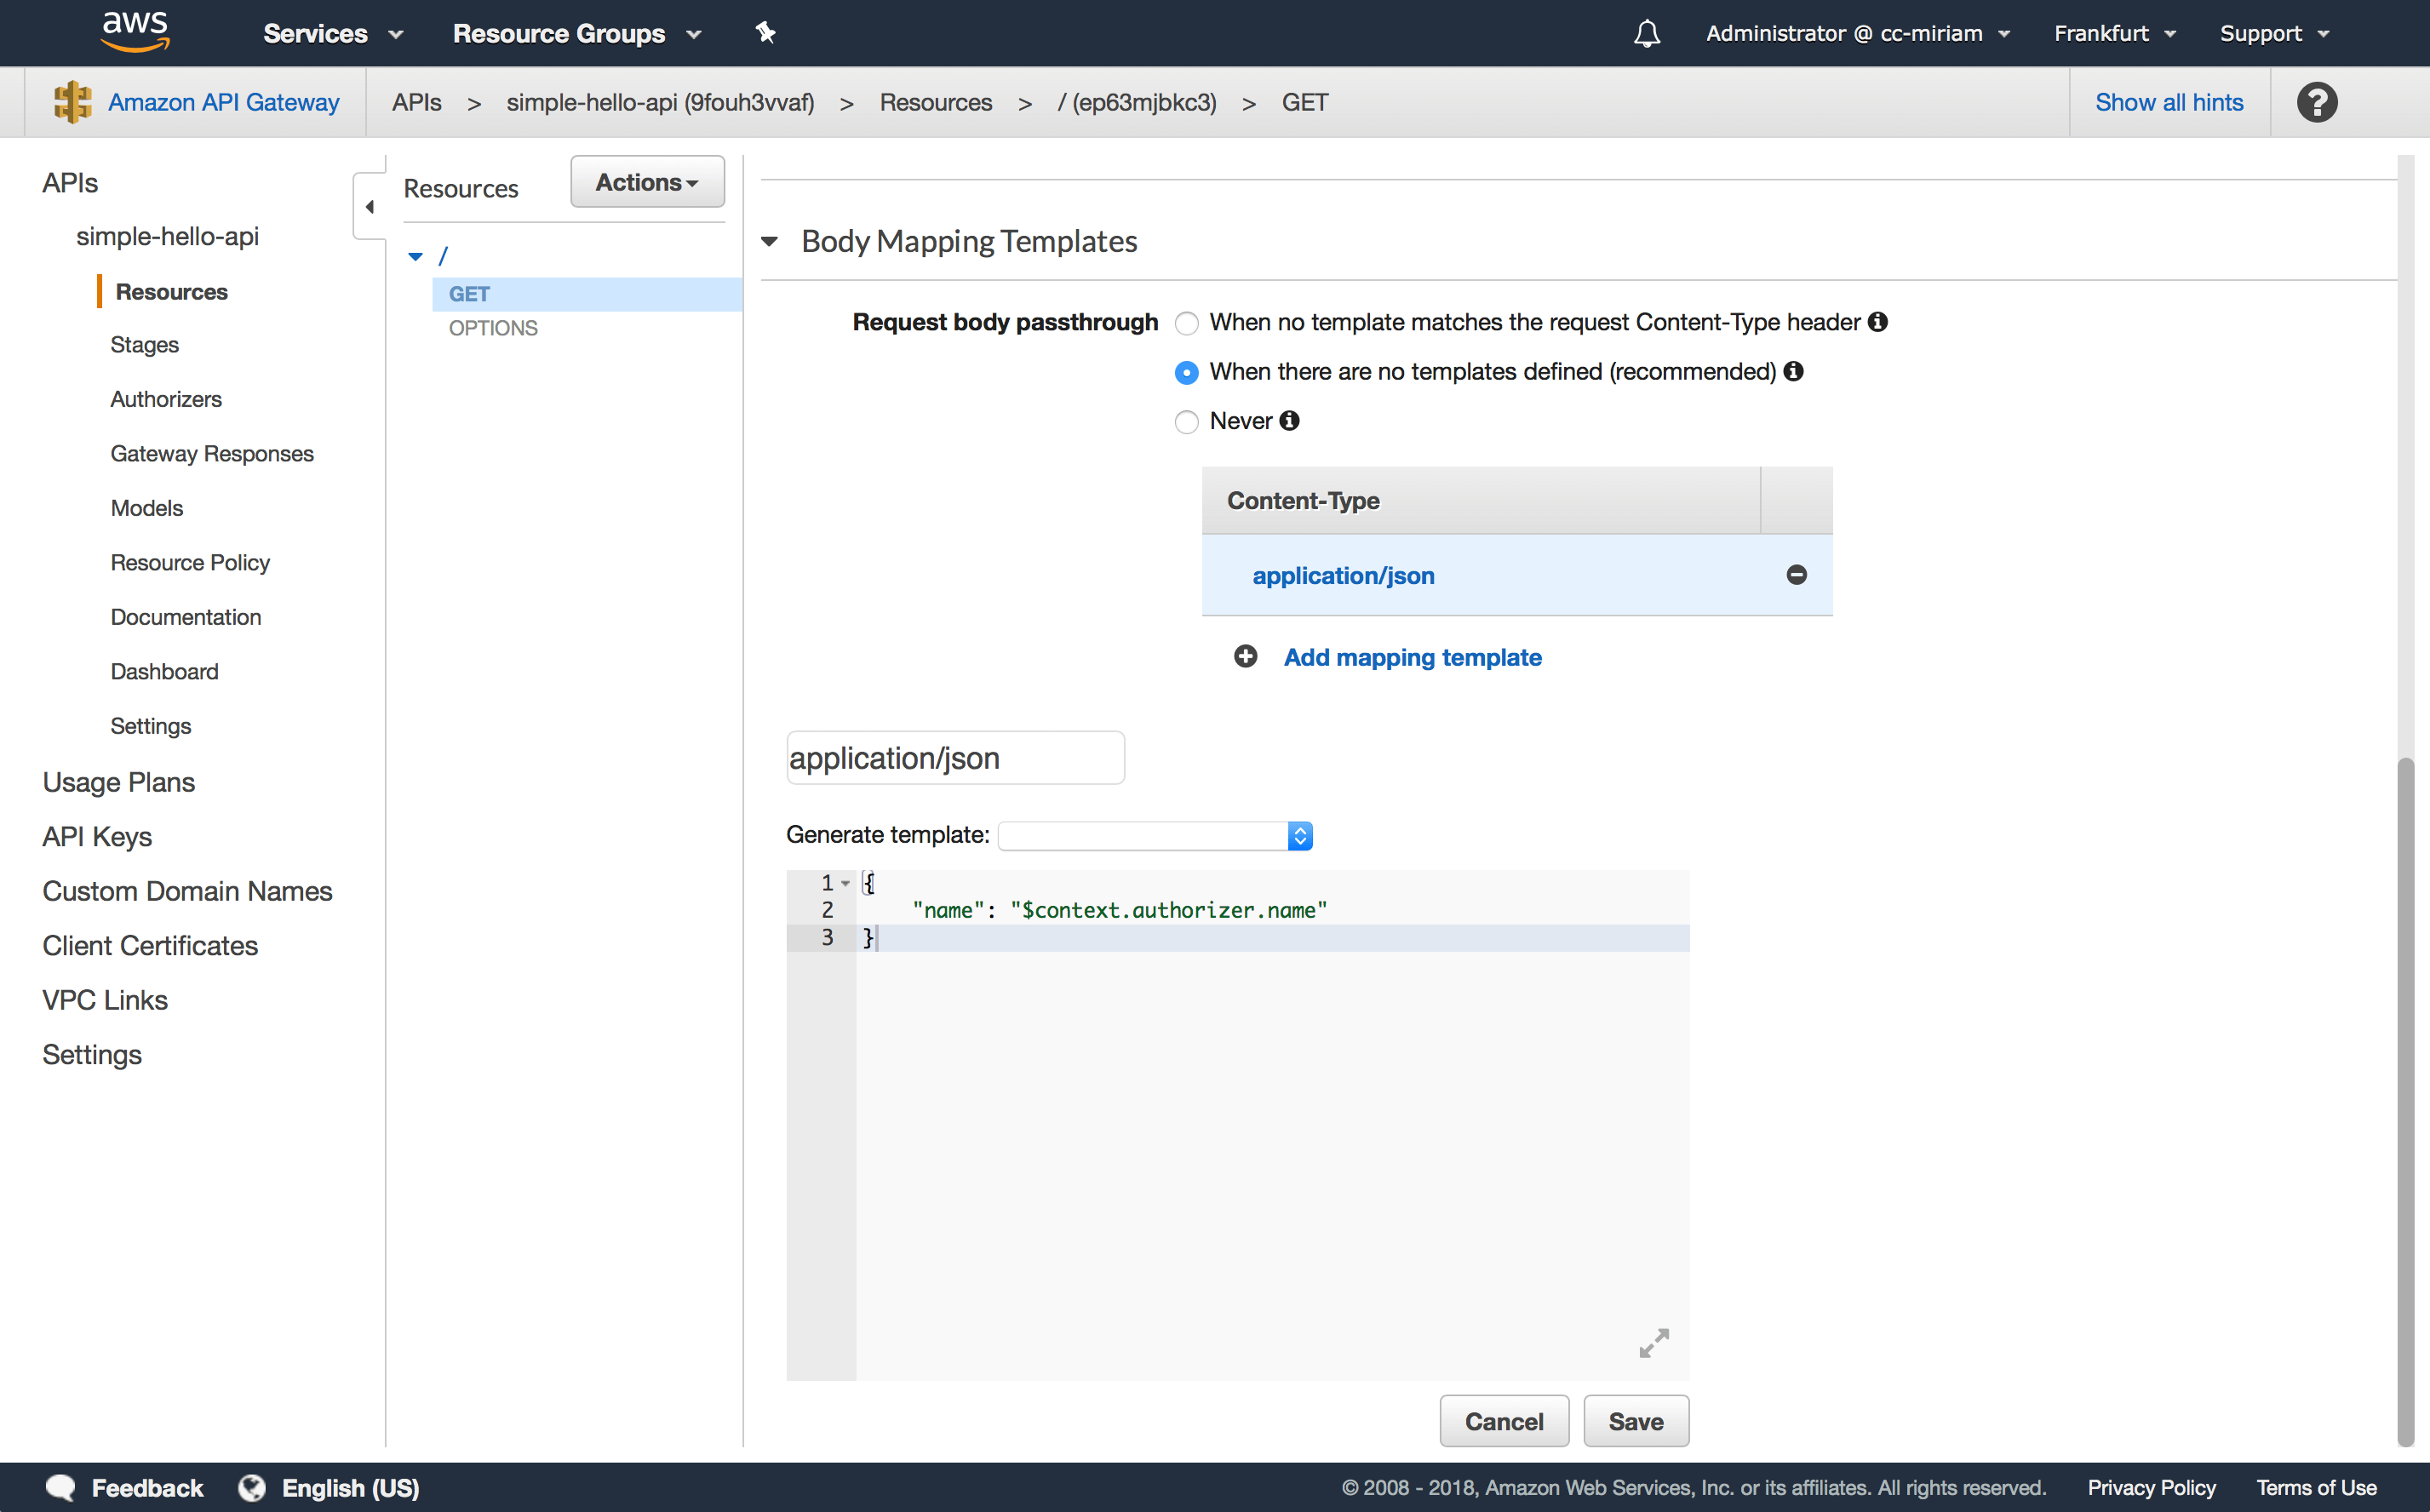This screenshot has width=2430, height=1512.
Task: Select the Never passthrough radio button
Action: tap(1186, 422)
